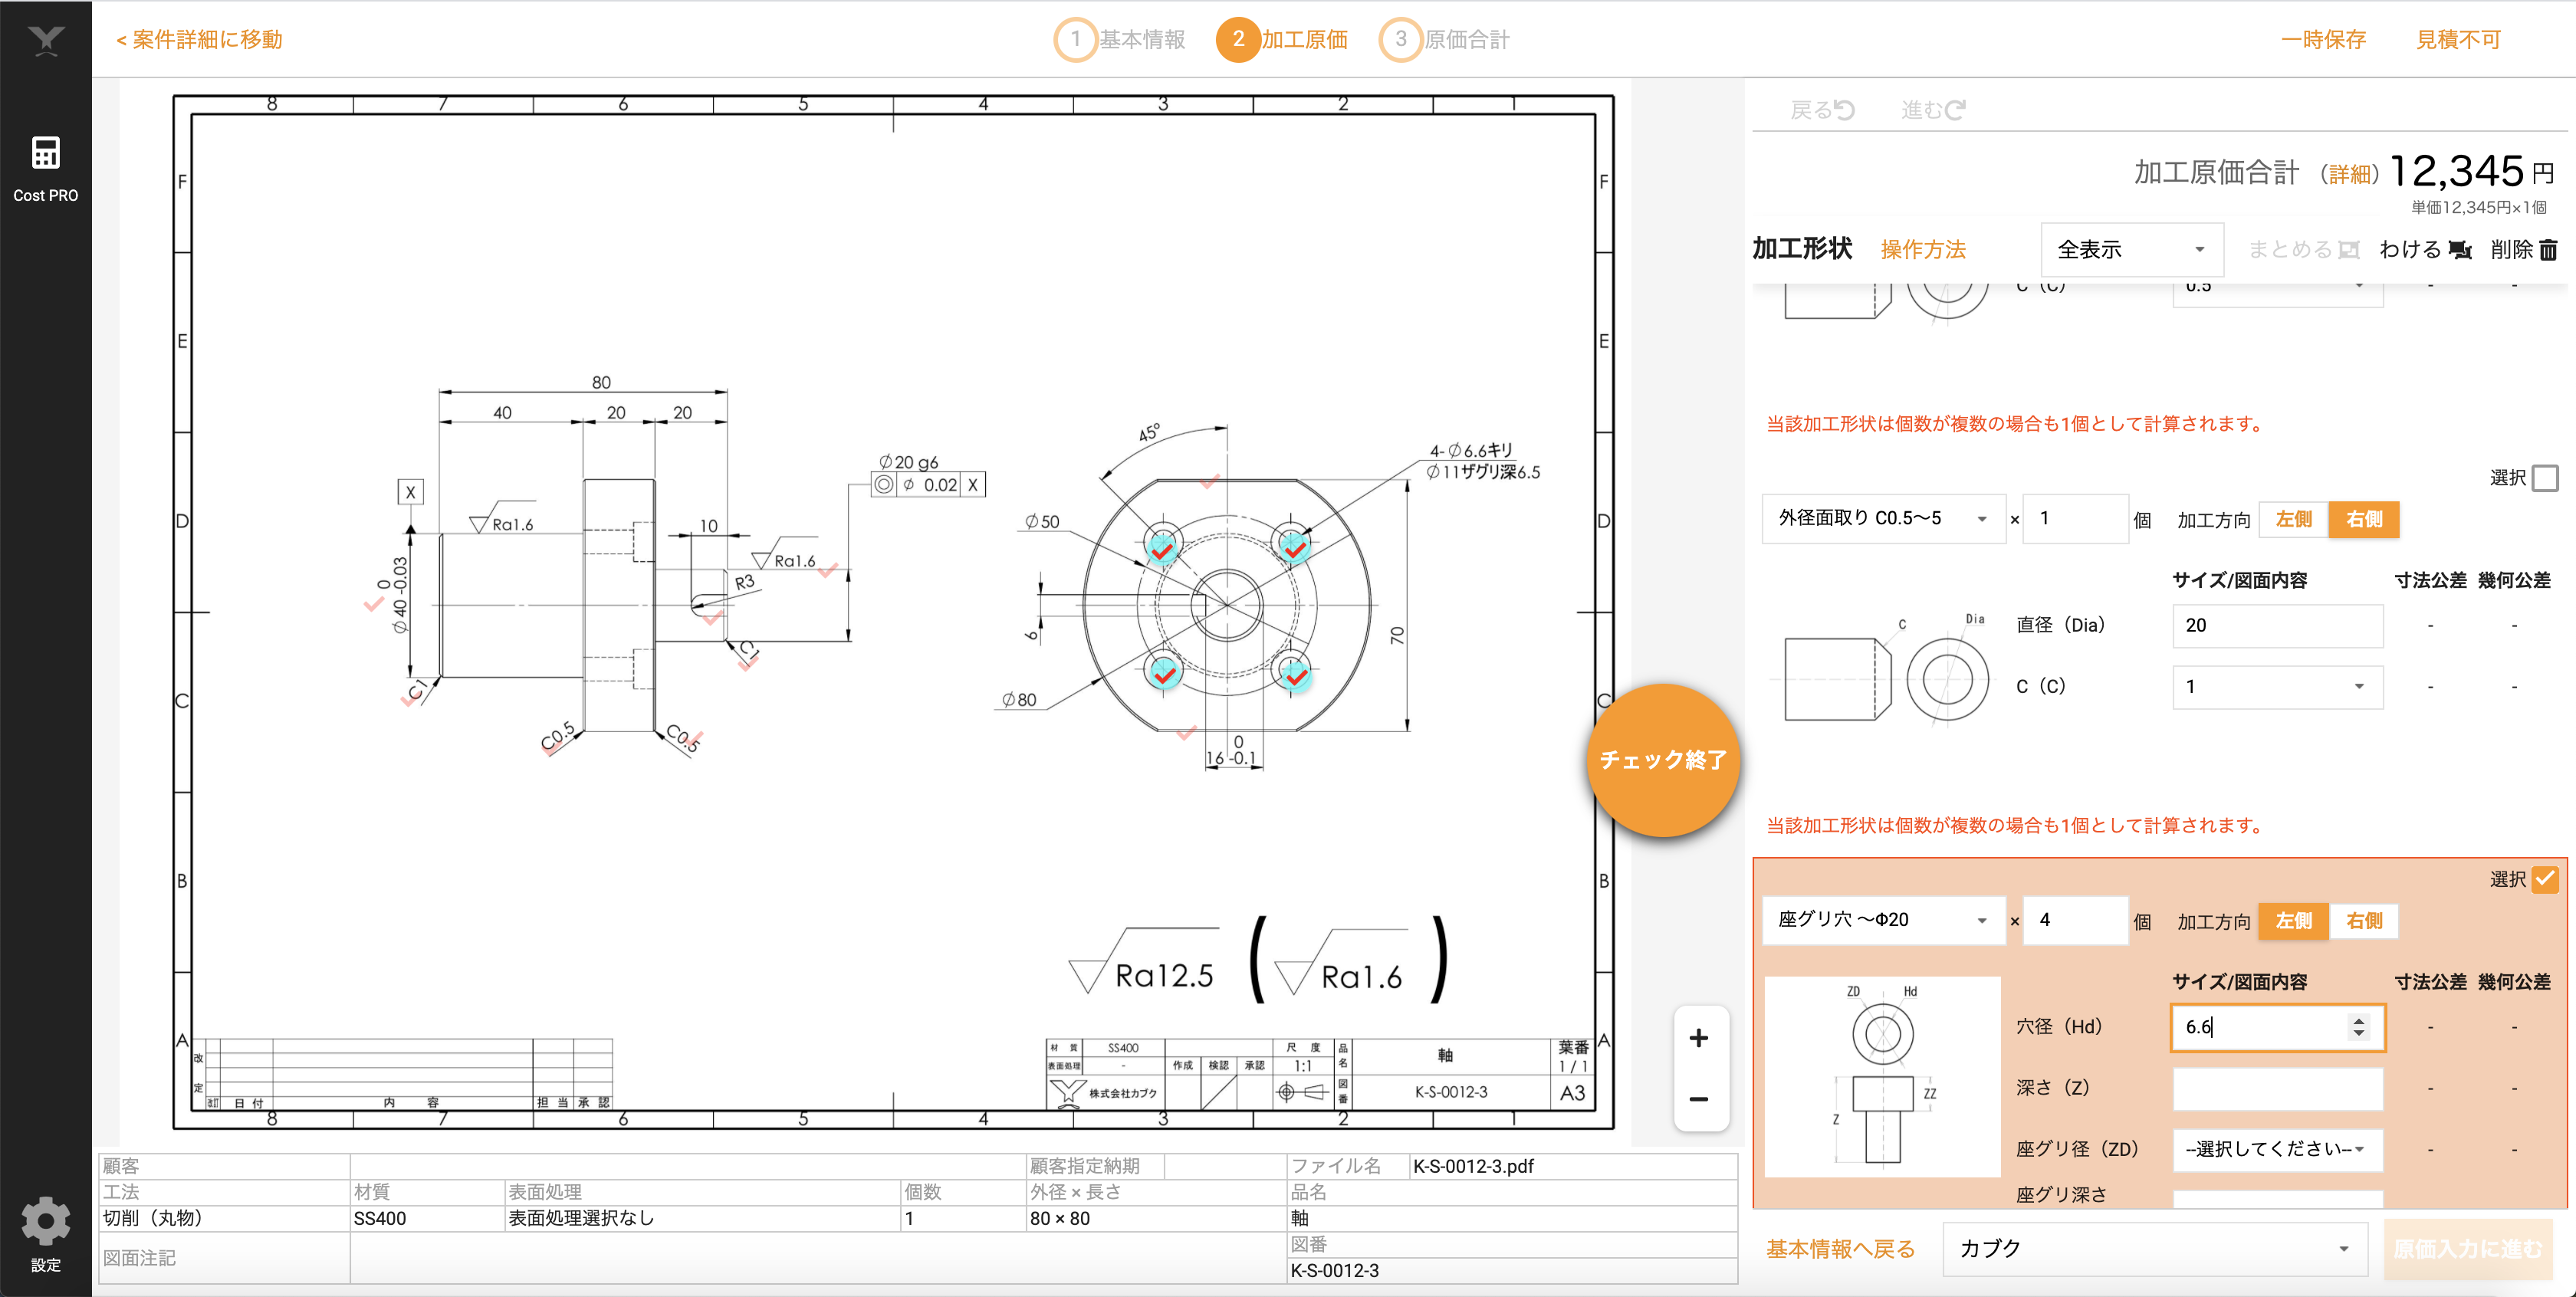Screen dimensions: 2576x1297
Task: Uncheck 選択 box for 座グリ穴 row
Action: coord(2545,879)
